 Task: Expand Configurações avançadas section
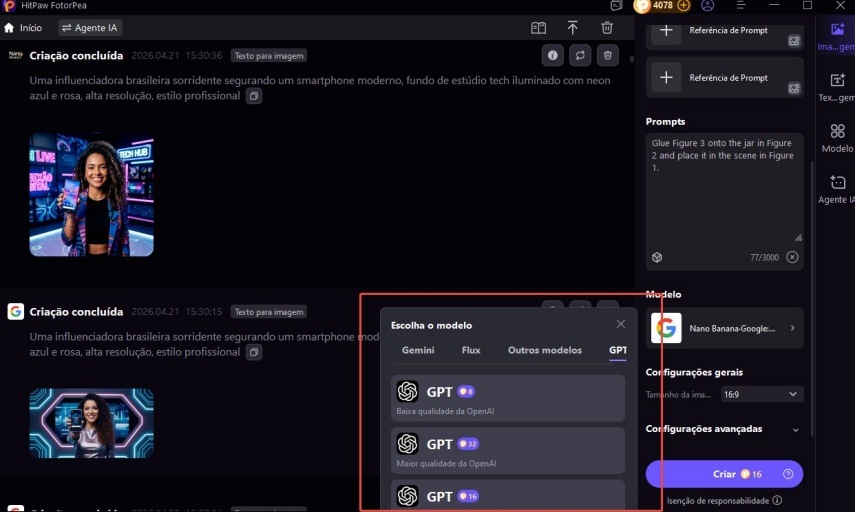(x=724, y=429)
